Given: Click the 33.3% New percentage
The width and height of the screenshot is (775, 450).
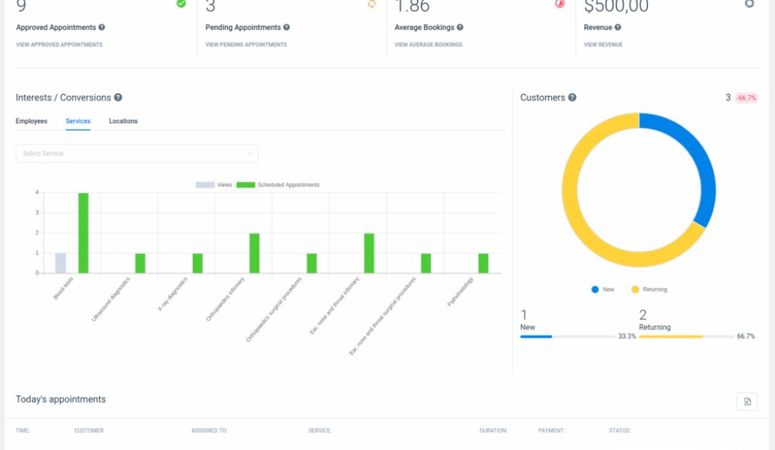Looking at the screenshot, I should (x=627, y=336).
